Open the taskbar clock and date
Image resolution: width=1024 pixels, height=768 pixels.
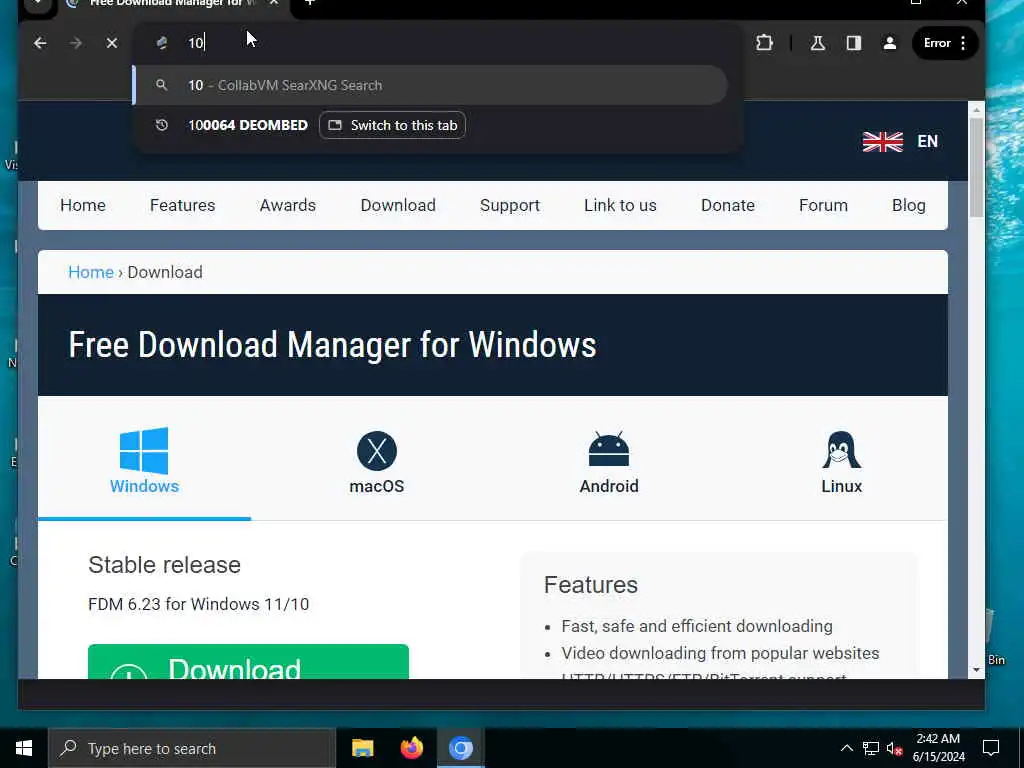point(938,748)
